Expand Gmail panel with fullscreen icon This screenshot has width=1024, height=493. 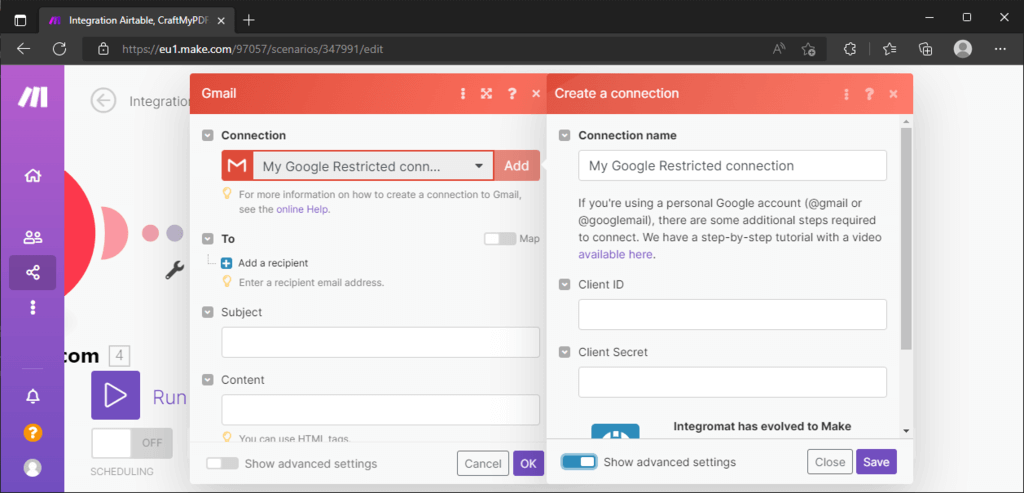pos(486,93)
